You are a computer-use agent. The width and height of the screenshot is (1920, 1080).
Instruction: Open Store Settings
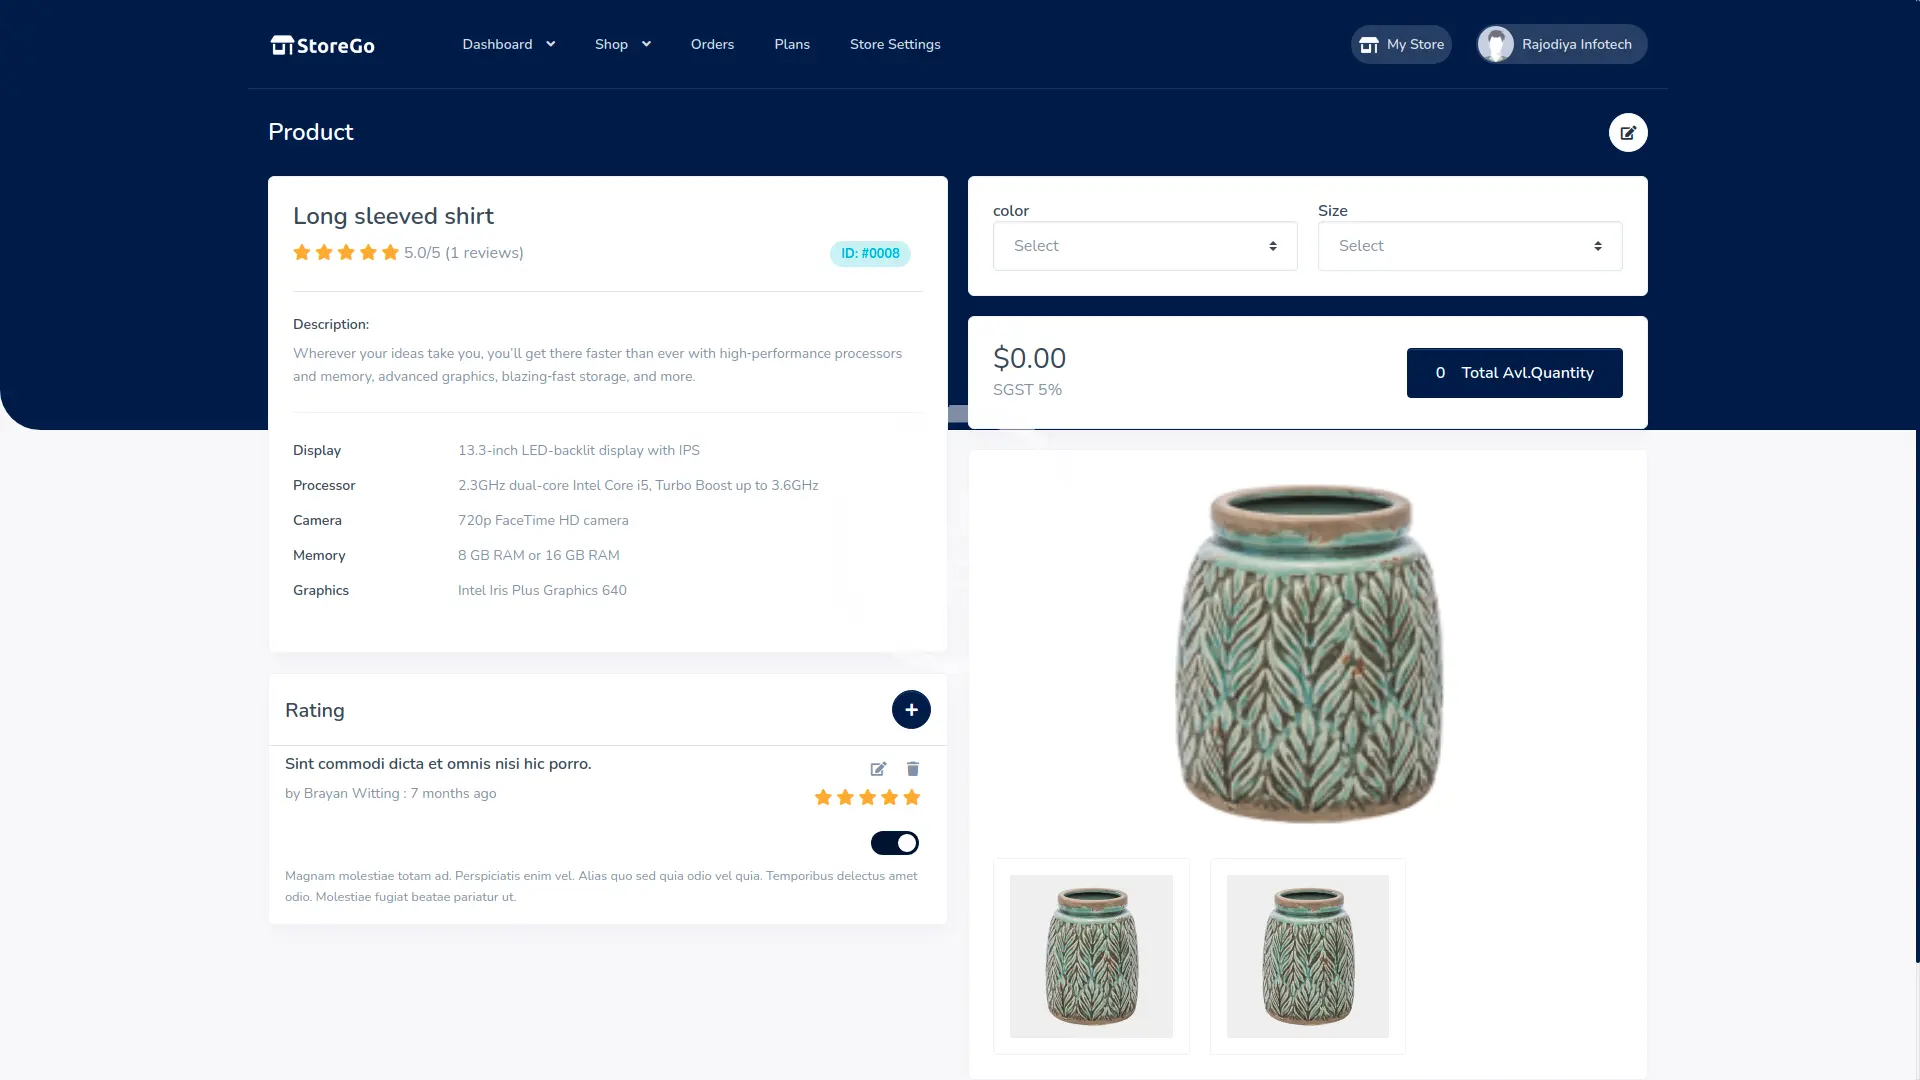point(895,44)
